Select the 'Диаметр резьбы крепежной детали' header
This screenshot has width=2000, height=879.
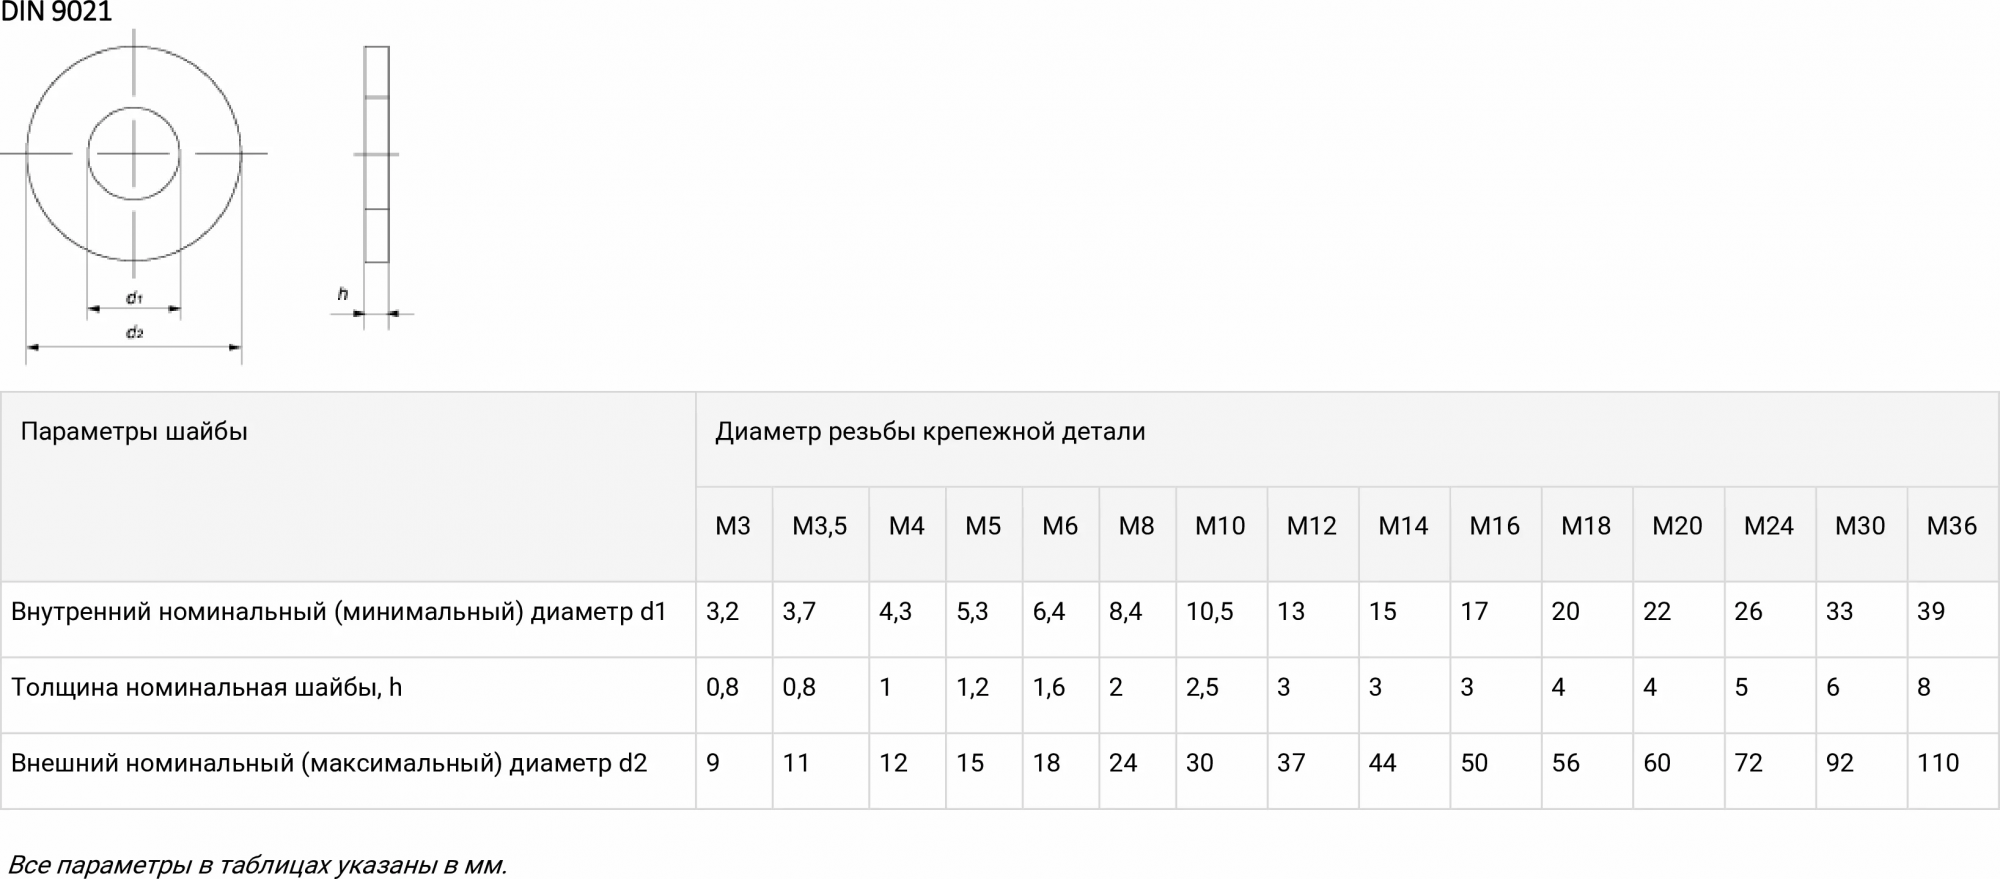(930, 432)
